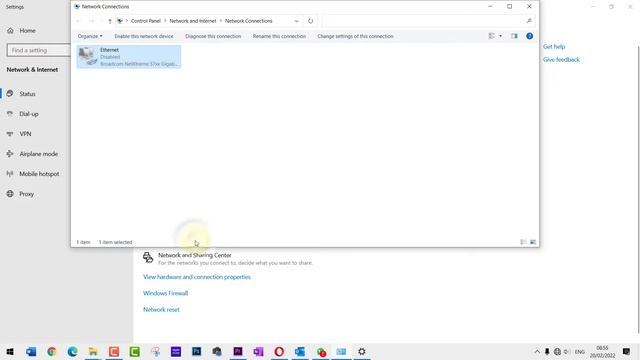Select the disabled Ethernet adapter
Image resolution: width=640 pixels, height=360 pixels.
(129, 56)
